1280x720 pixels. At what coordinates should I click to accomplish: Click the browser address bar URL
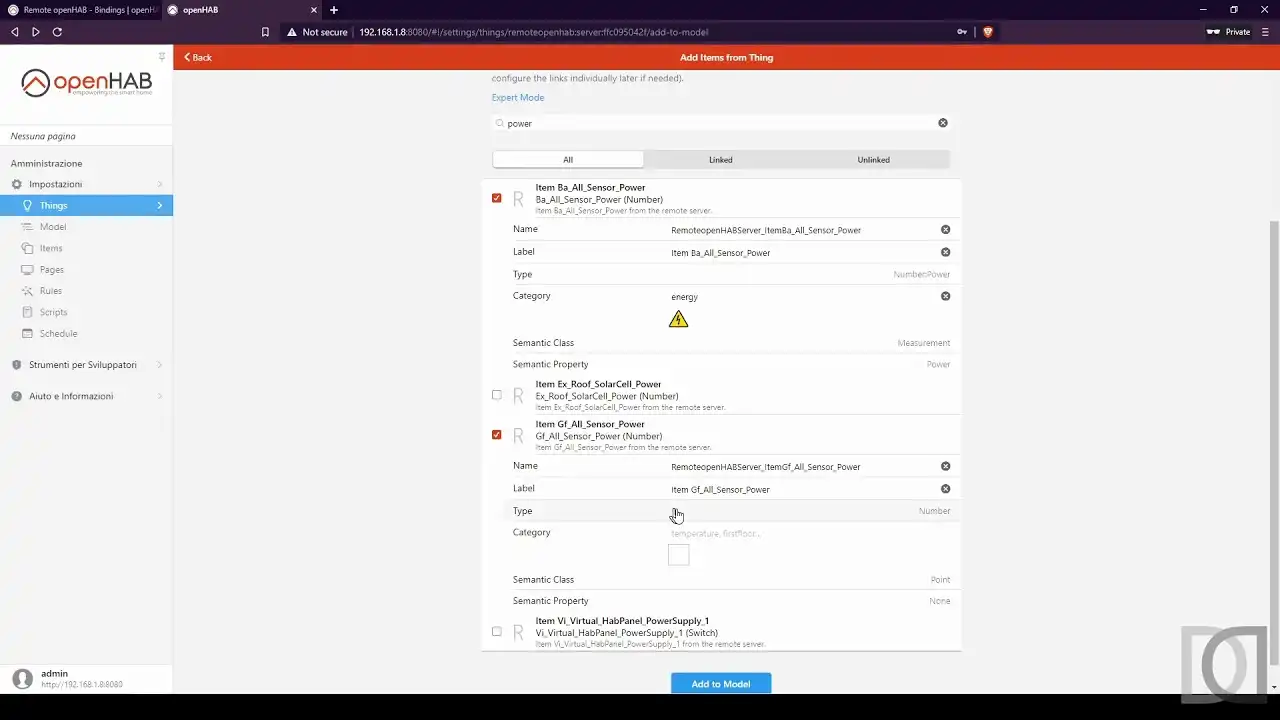(x=533, y=32)
